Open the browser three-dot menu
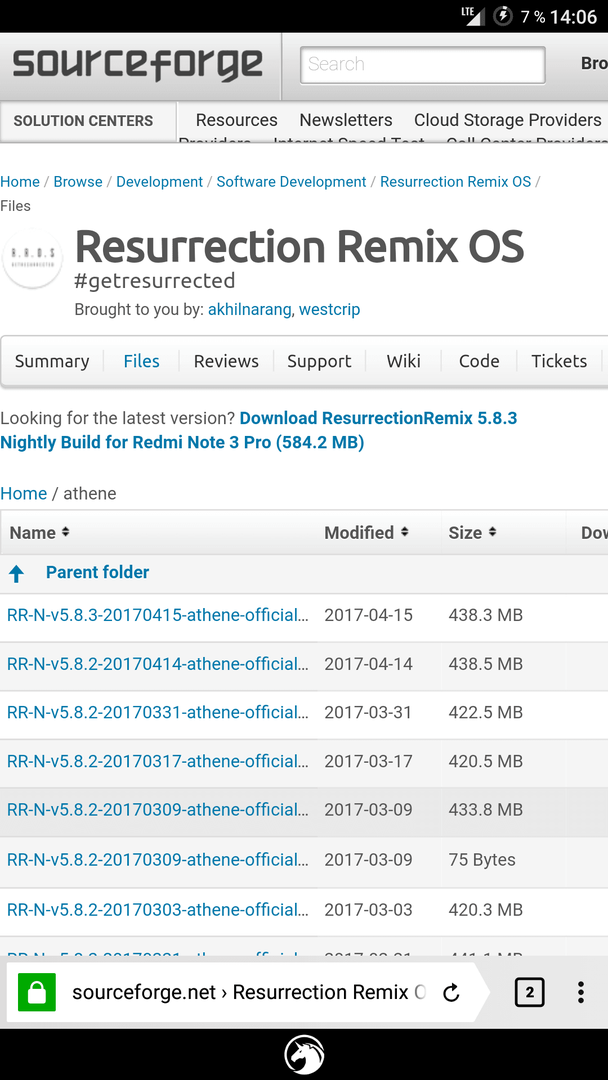The width and height of the screenshot is (608, 1080). coord(580,993)
